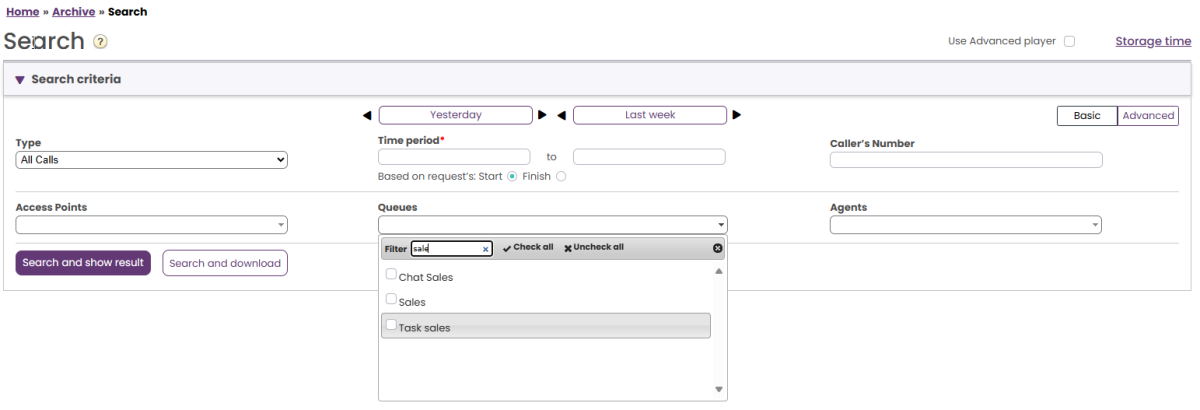
Task: Open the Access Points dropdown
Action: click(x=152, y=226)
